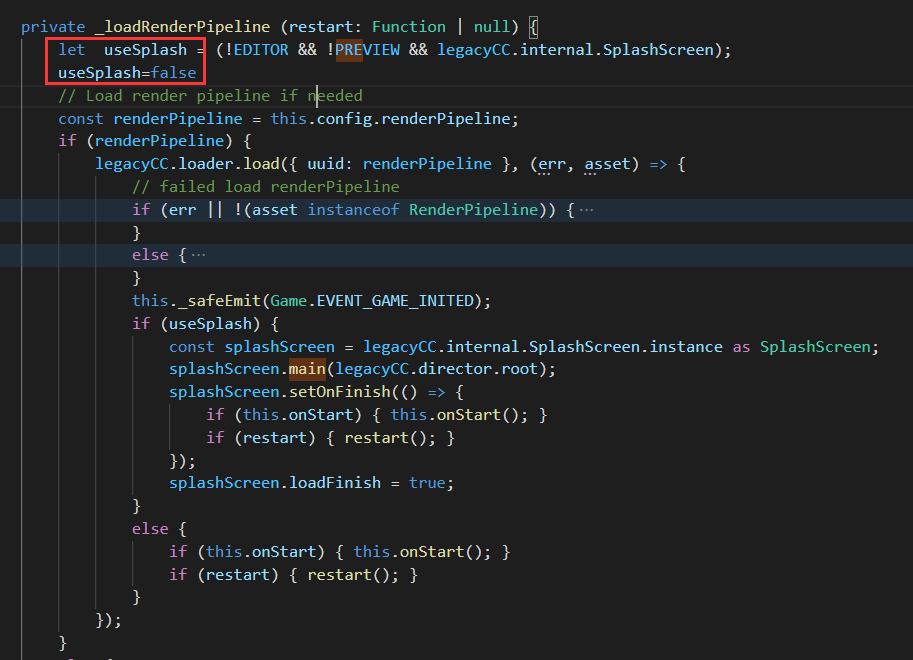Image resolution: width=913 pixels, height=660 pixels.
Task: Click 'SplashScreen' type after 'as'
Action: (x=815, y=347)
